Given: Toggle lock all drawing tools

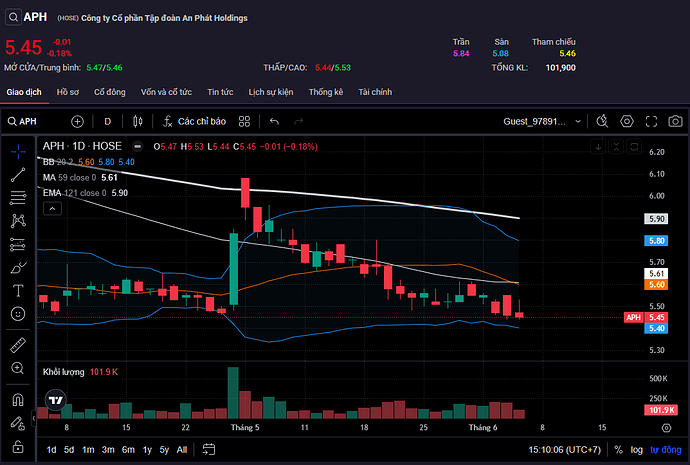Looking at the screenshot, I should pos(18,447).
